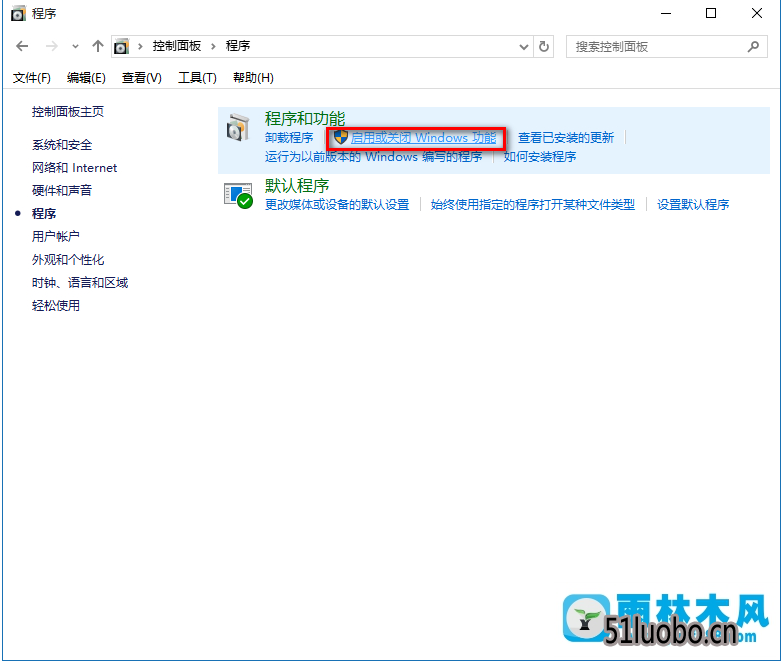782x662 pixels.
Task: Open the 编辑(E) menu
Action: [x=86, y=77]
